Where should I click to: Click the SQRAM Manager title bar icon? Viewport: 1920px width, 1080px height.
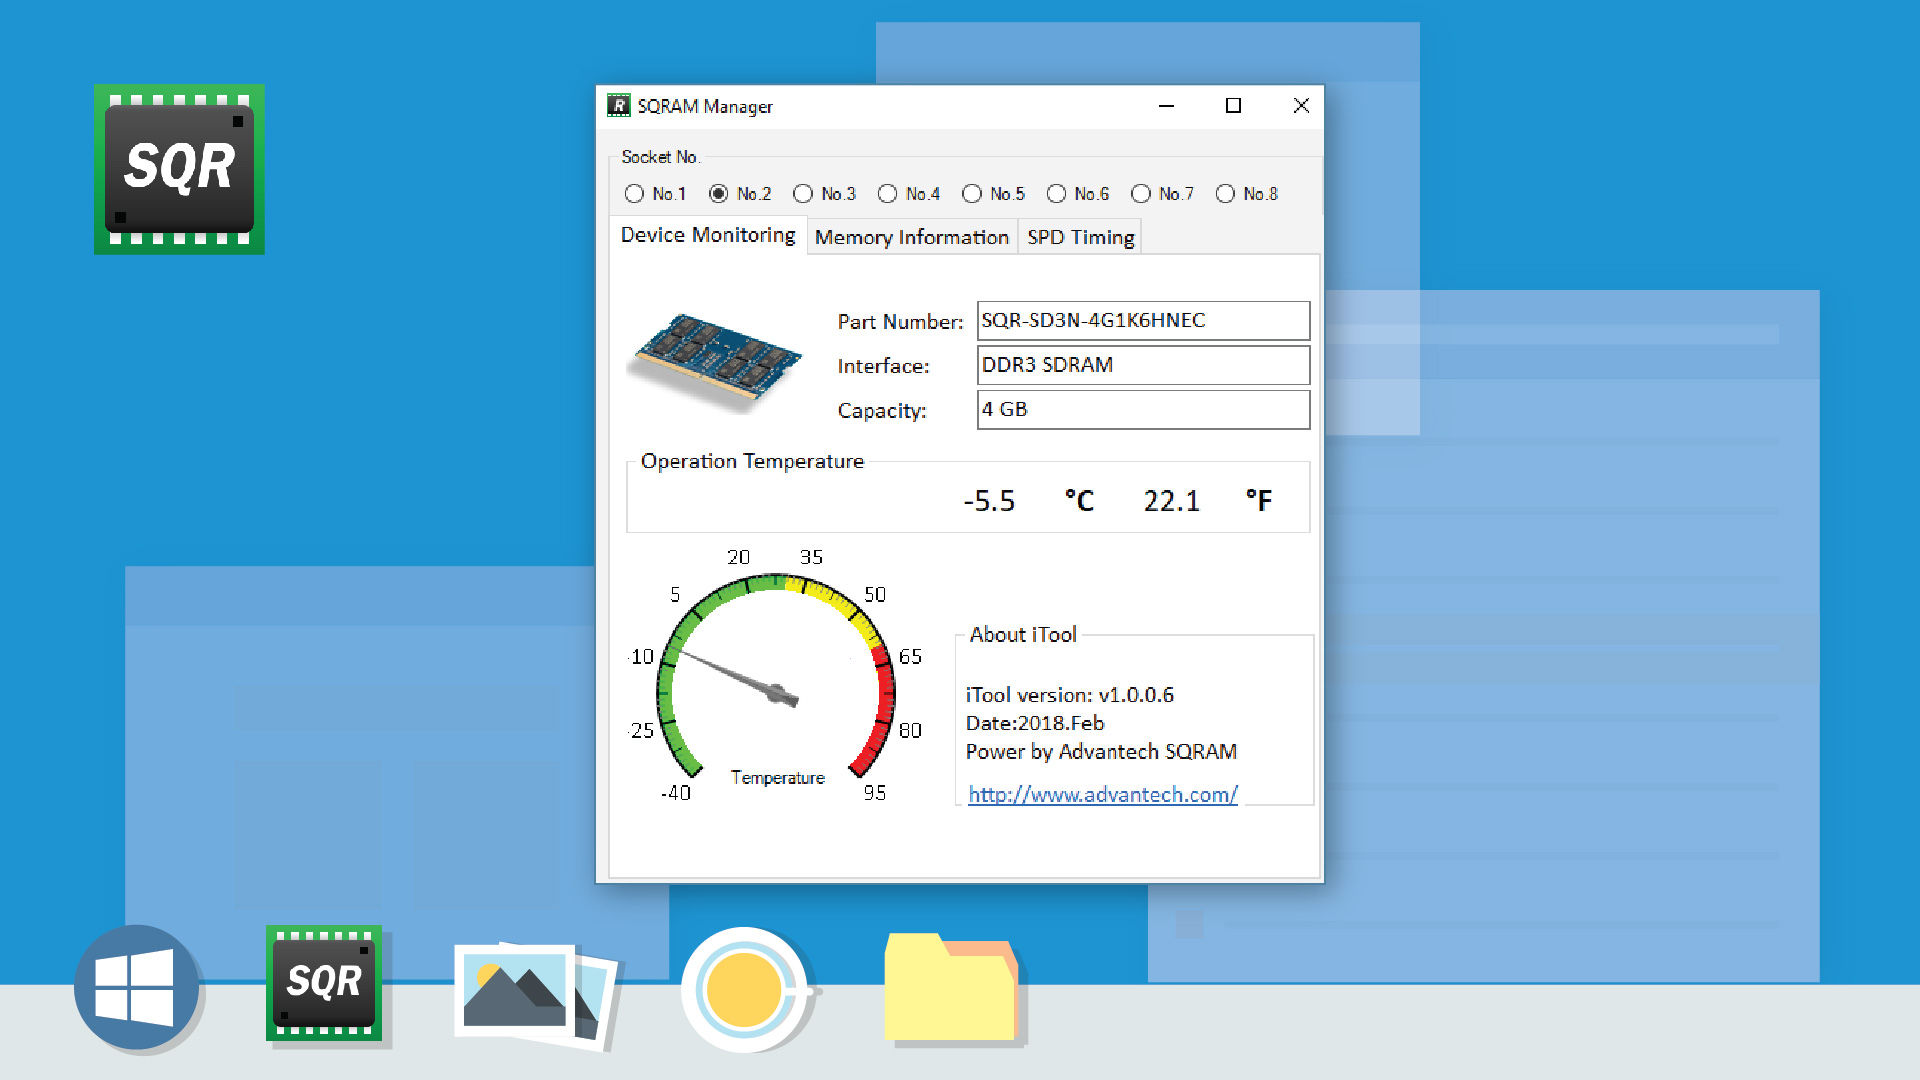(619, 106)
